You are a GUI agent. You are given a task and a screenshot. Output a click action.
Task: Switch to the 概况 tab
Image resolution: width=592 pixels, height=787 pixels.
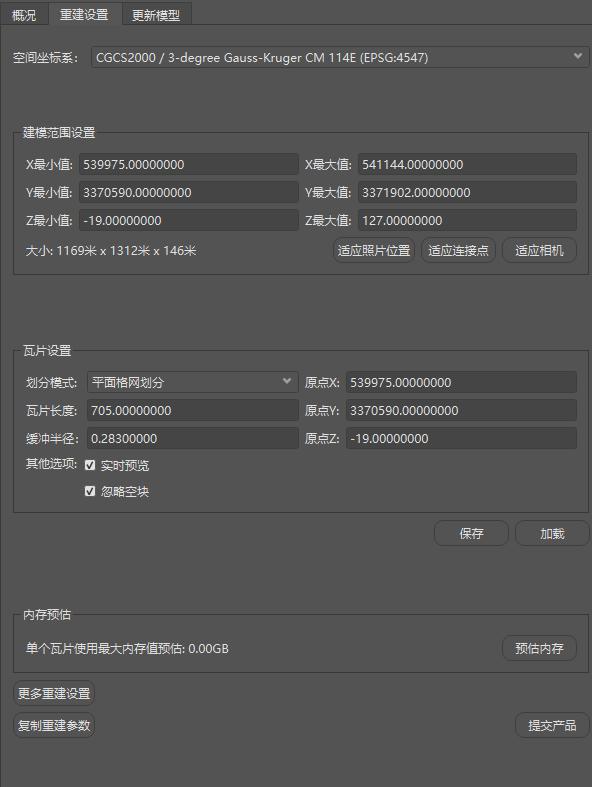click(x=24, y=15)
